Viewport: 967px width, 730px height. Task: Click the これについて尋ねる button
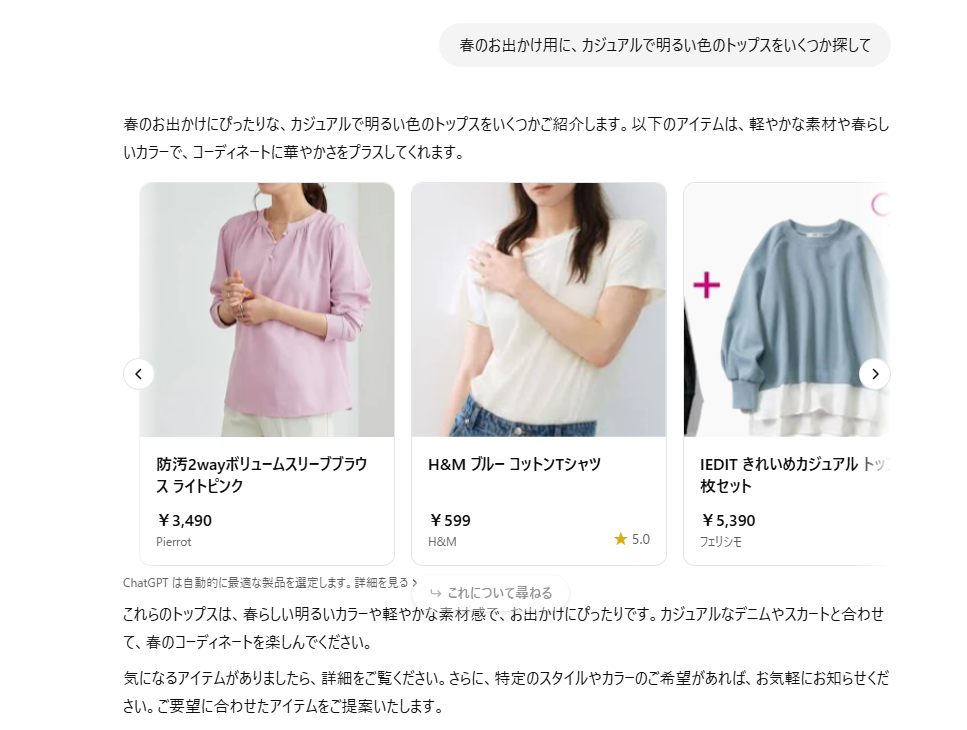tap(490, 593)
